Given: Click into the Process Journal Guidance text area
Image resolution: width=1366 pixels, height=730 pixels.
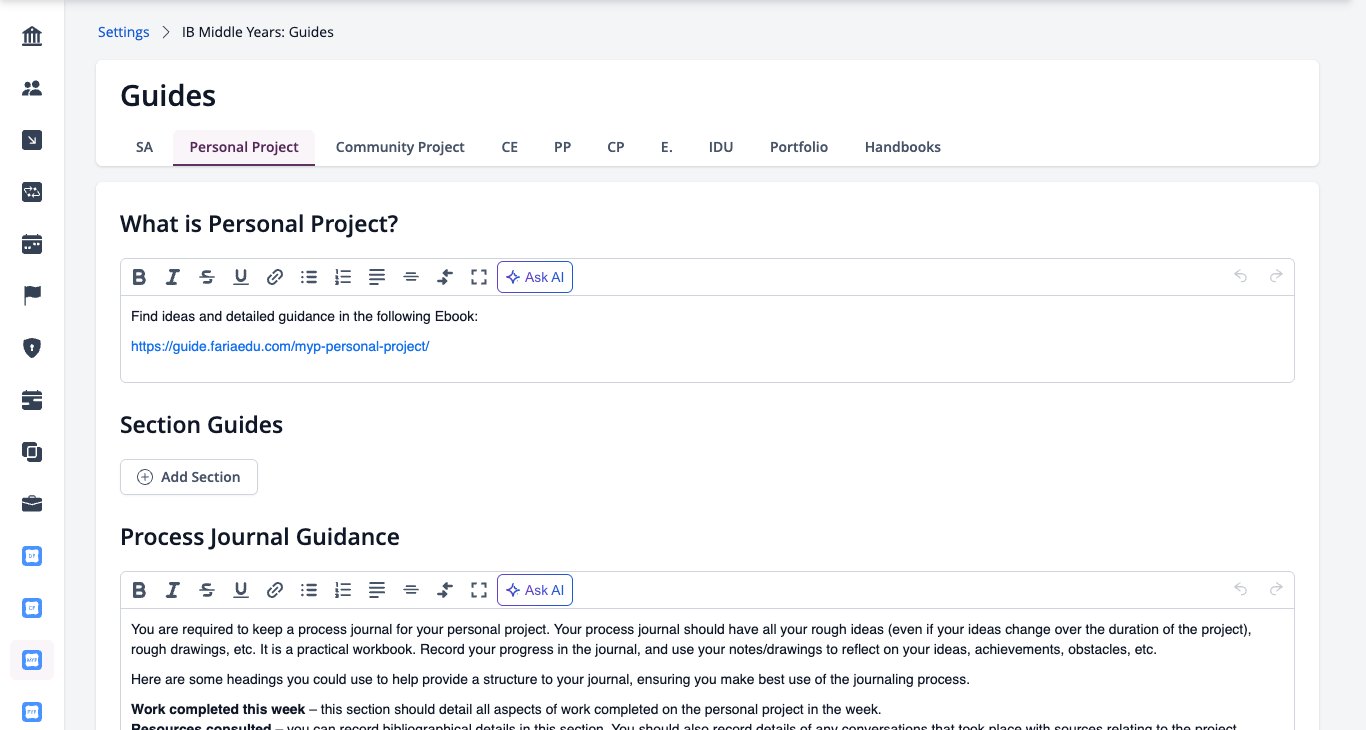Looking at the screenshot, I should (707, 669).
